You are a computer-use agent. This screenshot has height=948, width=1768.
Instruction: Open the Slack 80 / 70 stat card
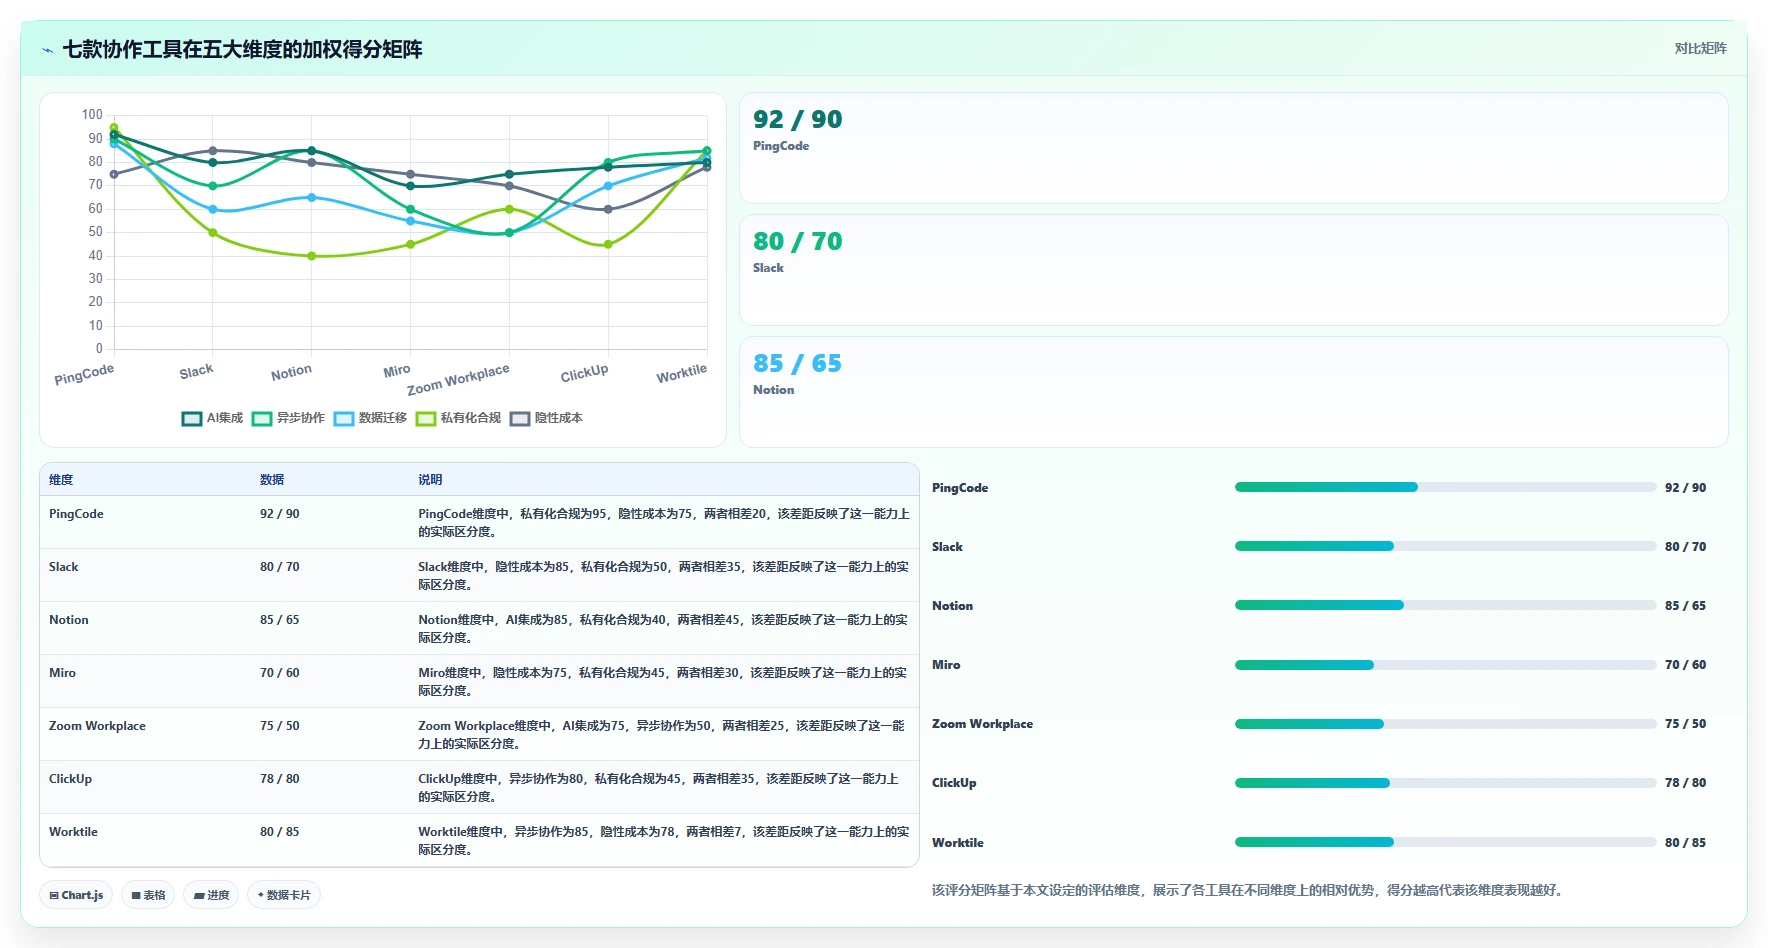tap(1233, 270)
